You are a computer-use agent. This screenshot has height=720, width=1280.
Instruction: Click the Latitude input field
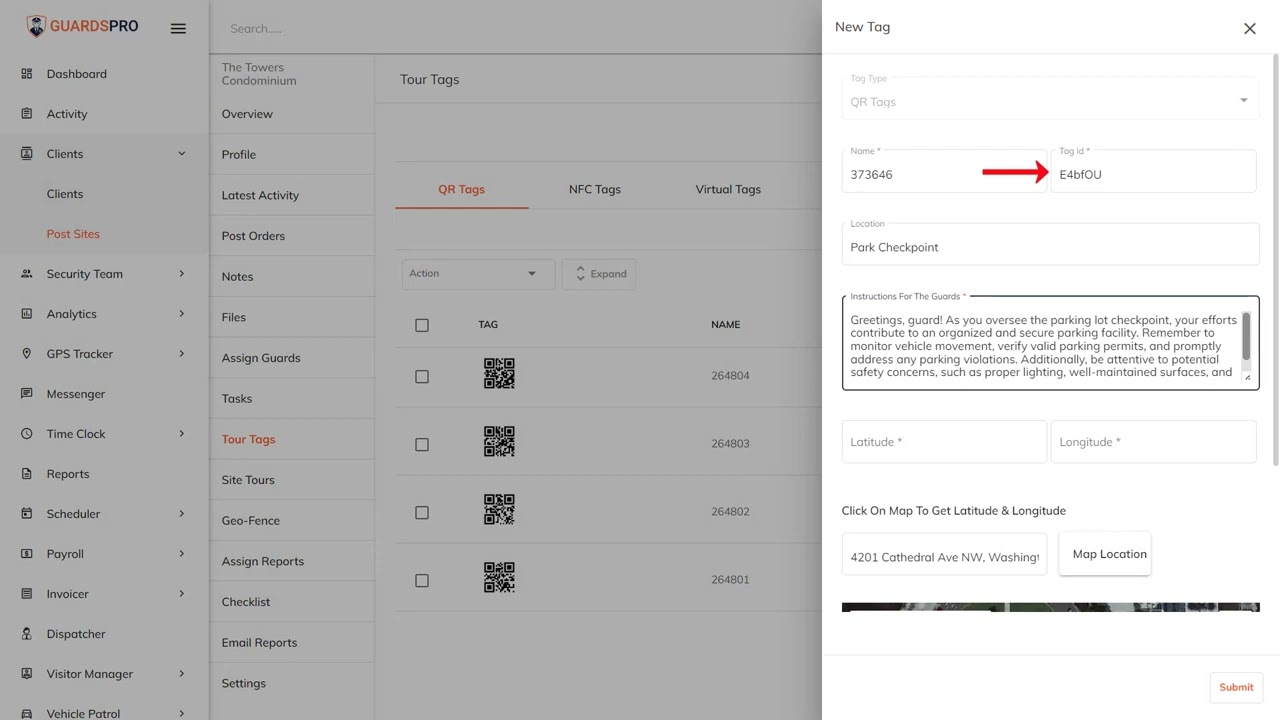[944, 442]
